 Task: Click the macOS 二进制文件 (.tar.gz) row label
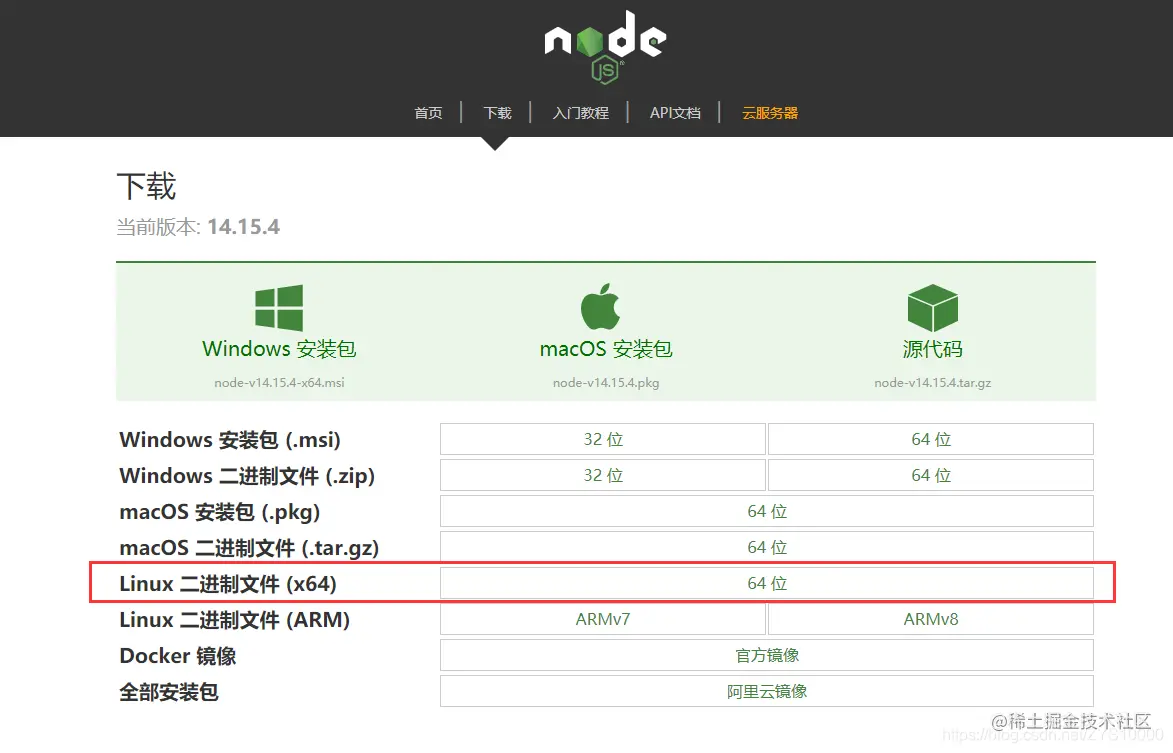pyautogui.click(x=249, y=547)
